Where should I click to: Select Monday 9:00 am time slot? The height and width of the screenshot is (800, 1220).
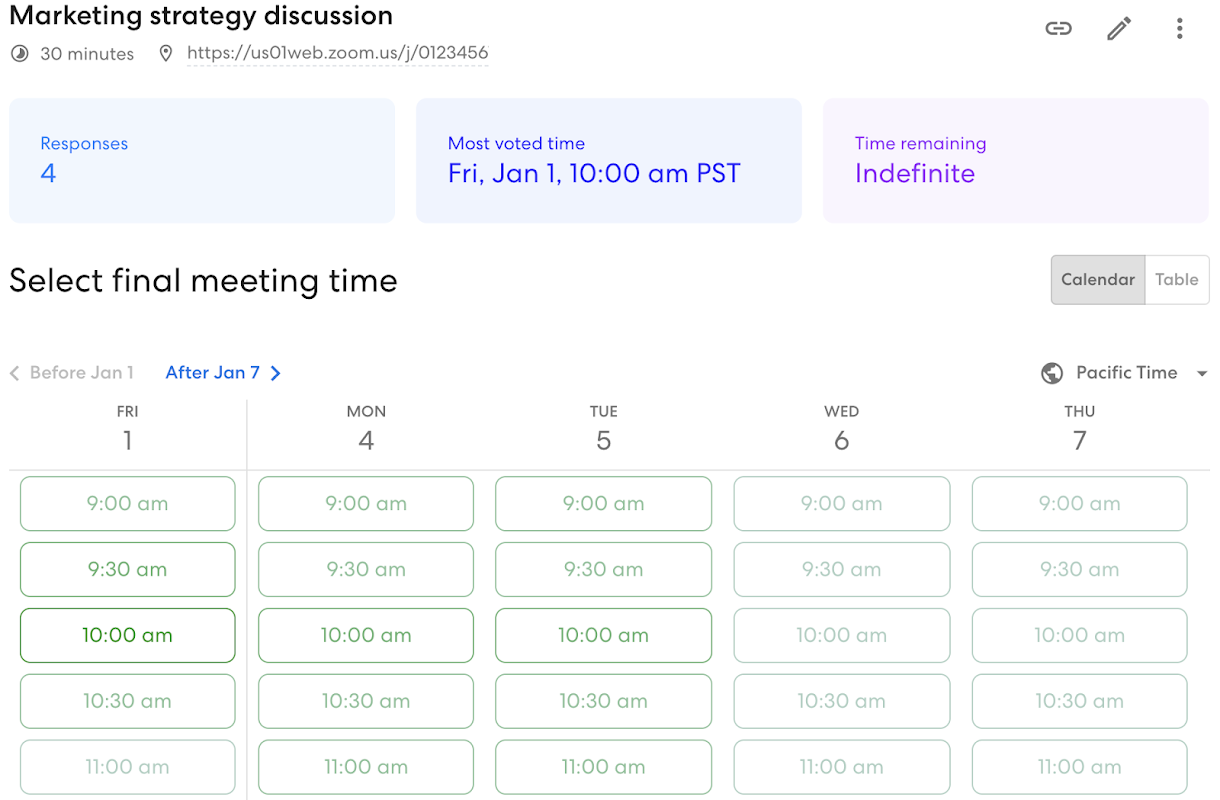click(365, 503)
